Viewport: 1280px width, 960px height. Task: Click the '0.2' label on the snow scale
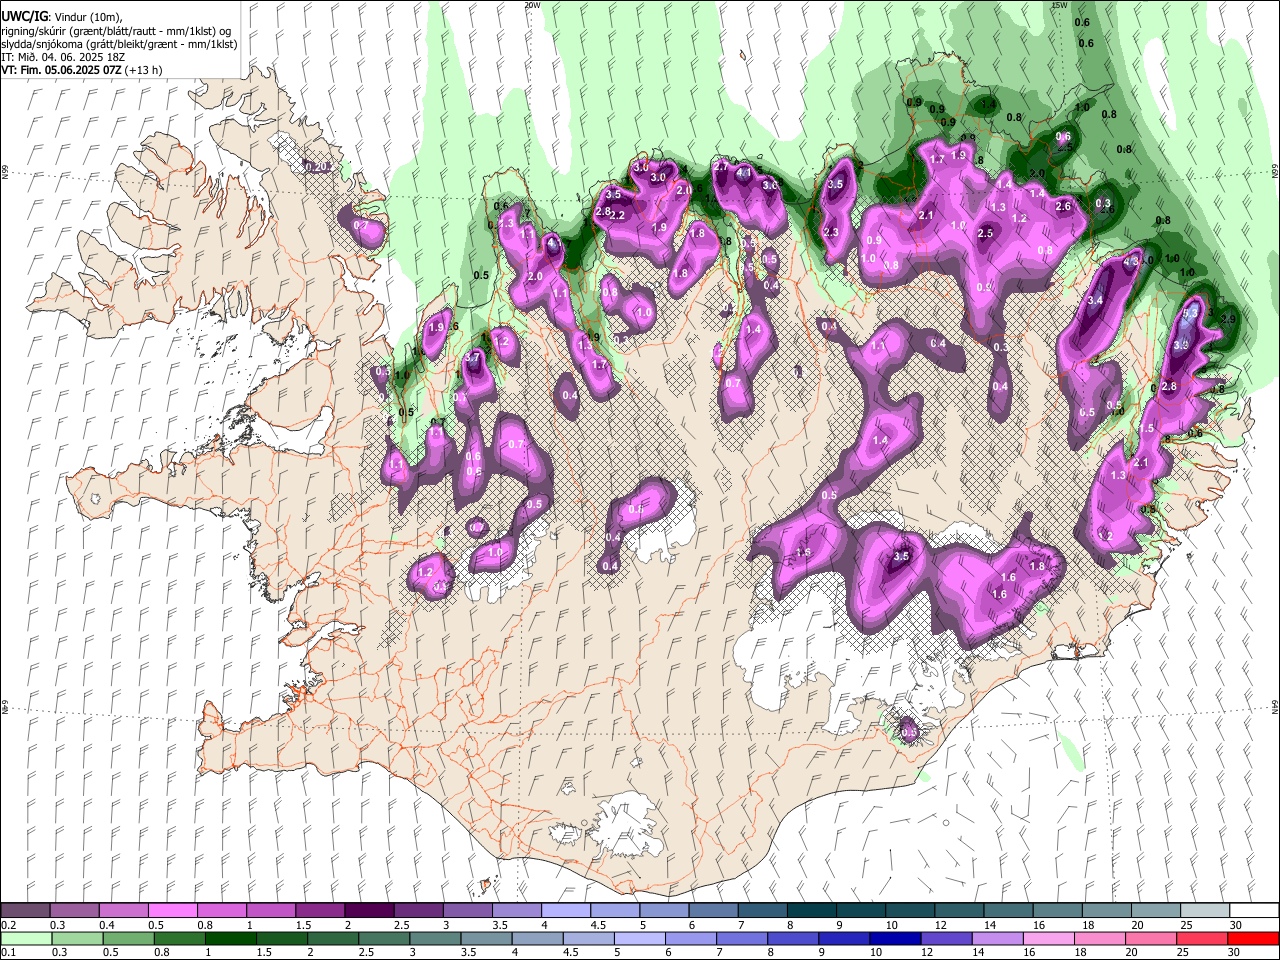(8, 925)
